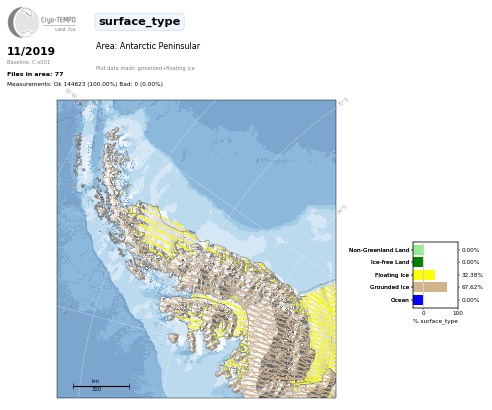The height and width of the screenshot is (410, 492).
Task: Click the 32.38% floating ice value
Action: point(472,275)
